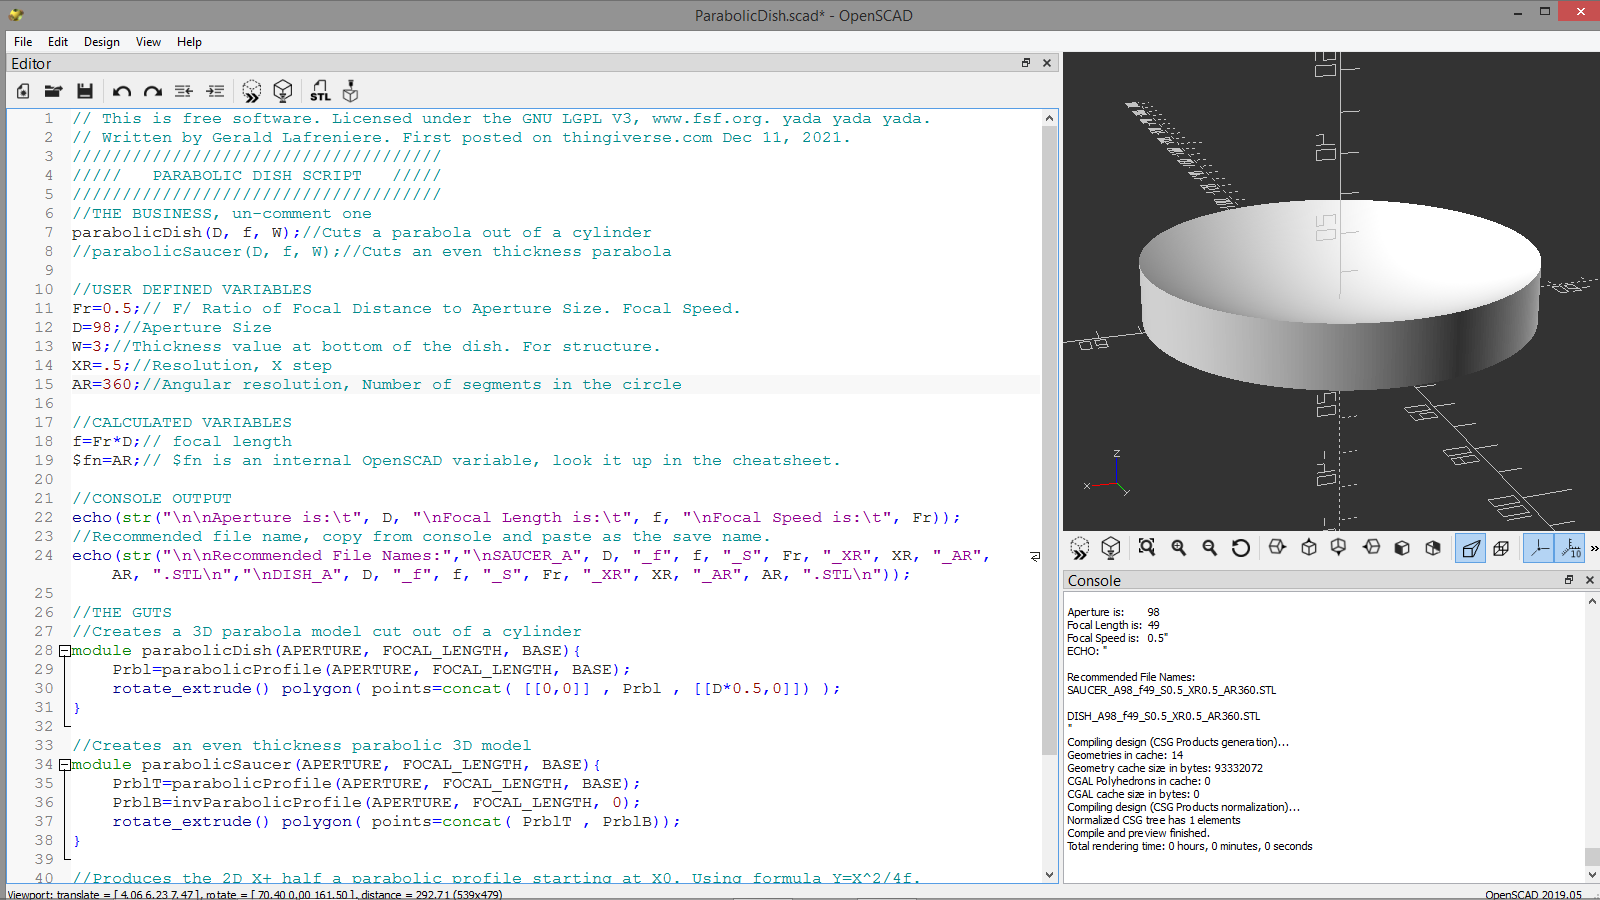Click 'DISH_A98_f49_S0.5_XR0.5_AR360.STL' in console
This screenshot has height=900, width=1600.
click(x=1163, y=716)
